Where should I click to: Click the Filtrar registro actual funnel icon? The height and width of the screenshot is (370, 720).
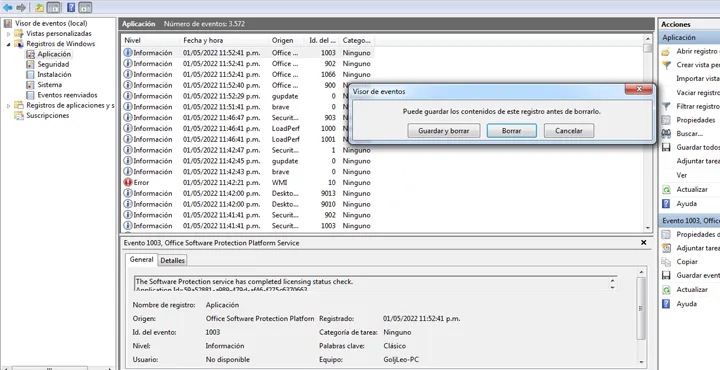point(666,107)
